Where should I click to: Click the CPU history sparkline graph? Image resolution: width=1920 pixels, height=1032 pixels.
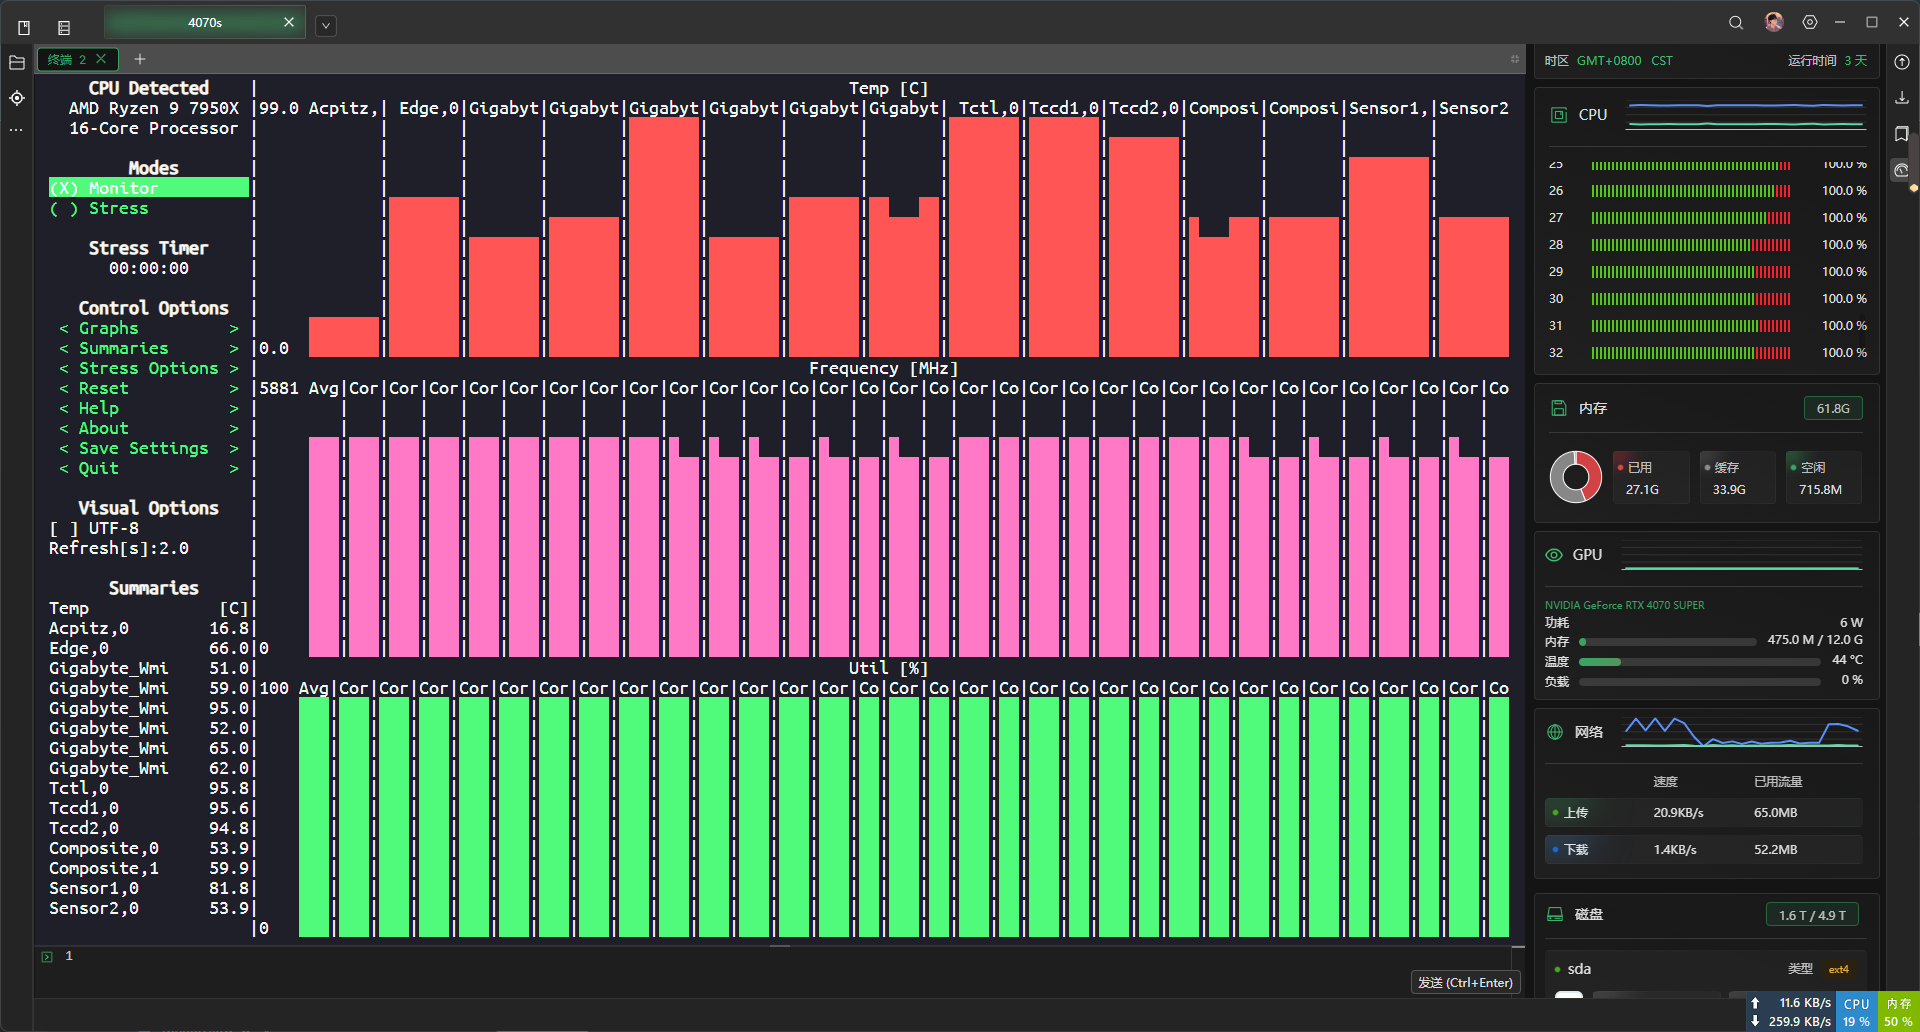click(x=1746, y=115)
